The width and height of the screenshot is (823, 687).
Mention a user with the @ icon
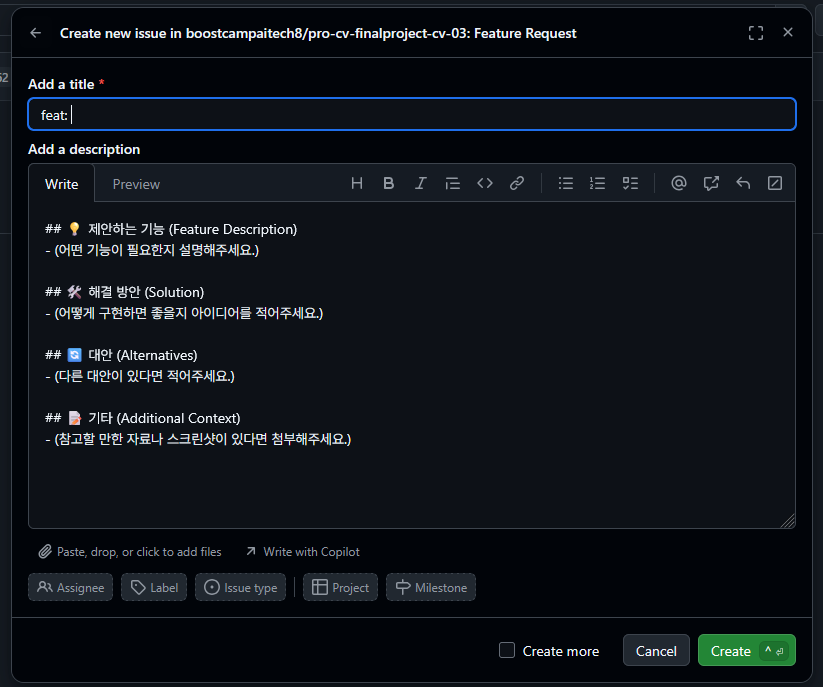[679, 183]
